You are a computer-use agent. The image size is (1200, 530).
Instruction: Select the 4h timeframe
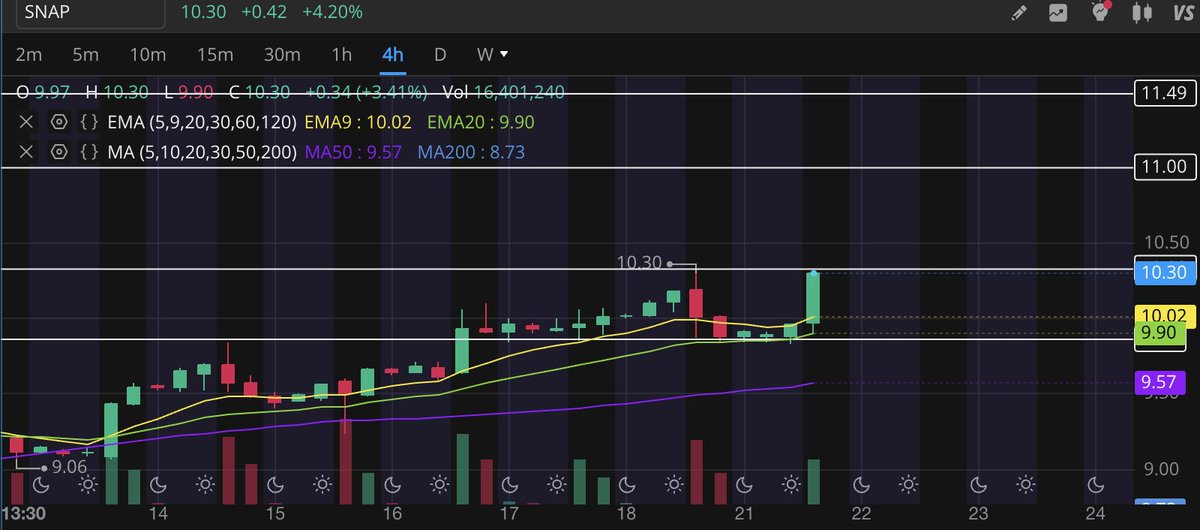point(392,54)
